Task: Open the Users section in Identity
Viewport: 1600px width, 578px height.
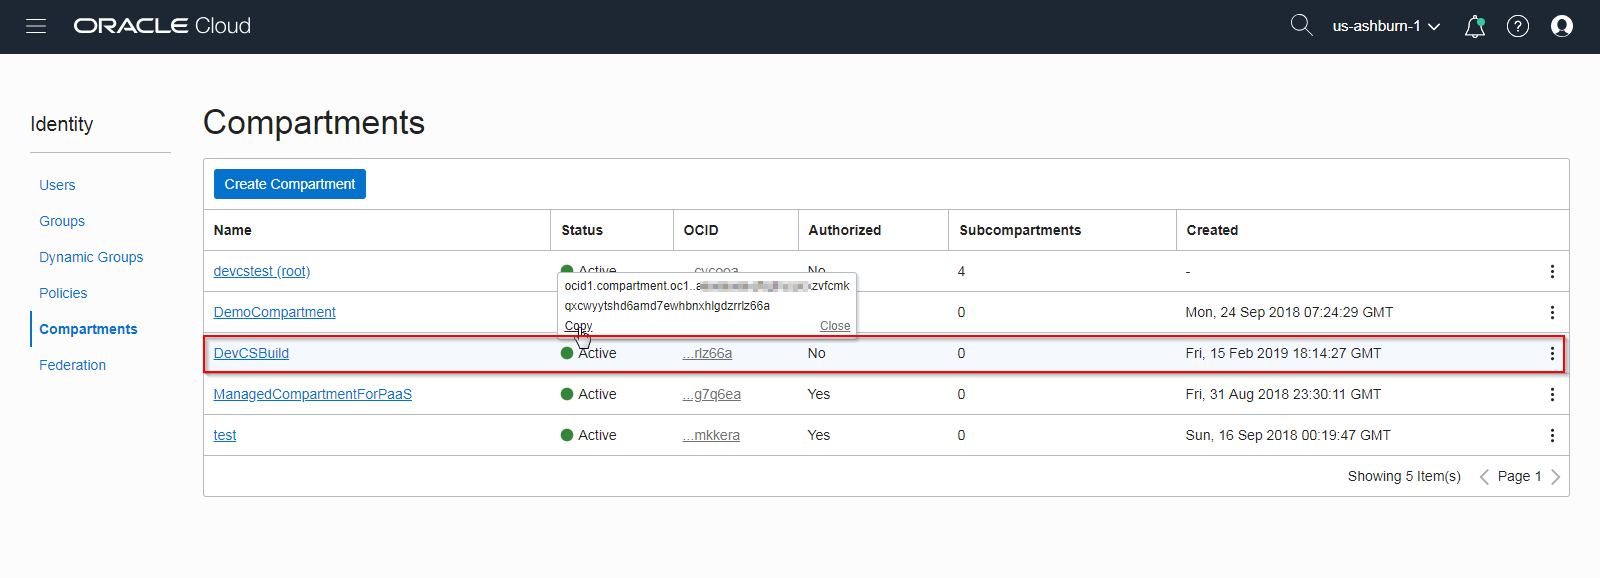Action: coord(57,185)
